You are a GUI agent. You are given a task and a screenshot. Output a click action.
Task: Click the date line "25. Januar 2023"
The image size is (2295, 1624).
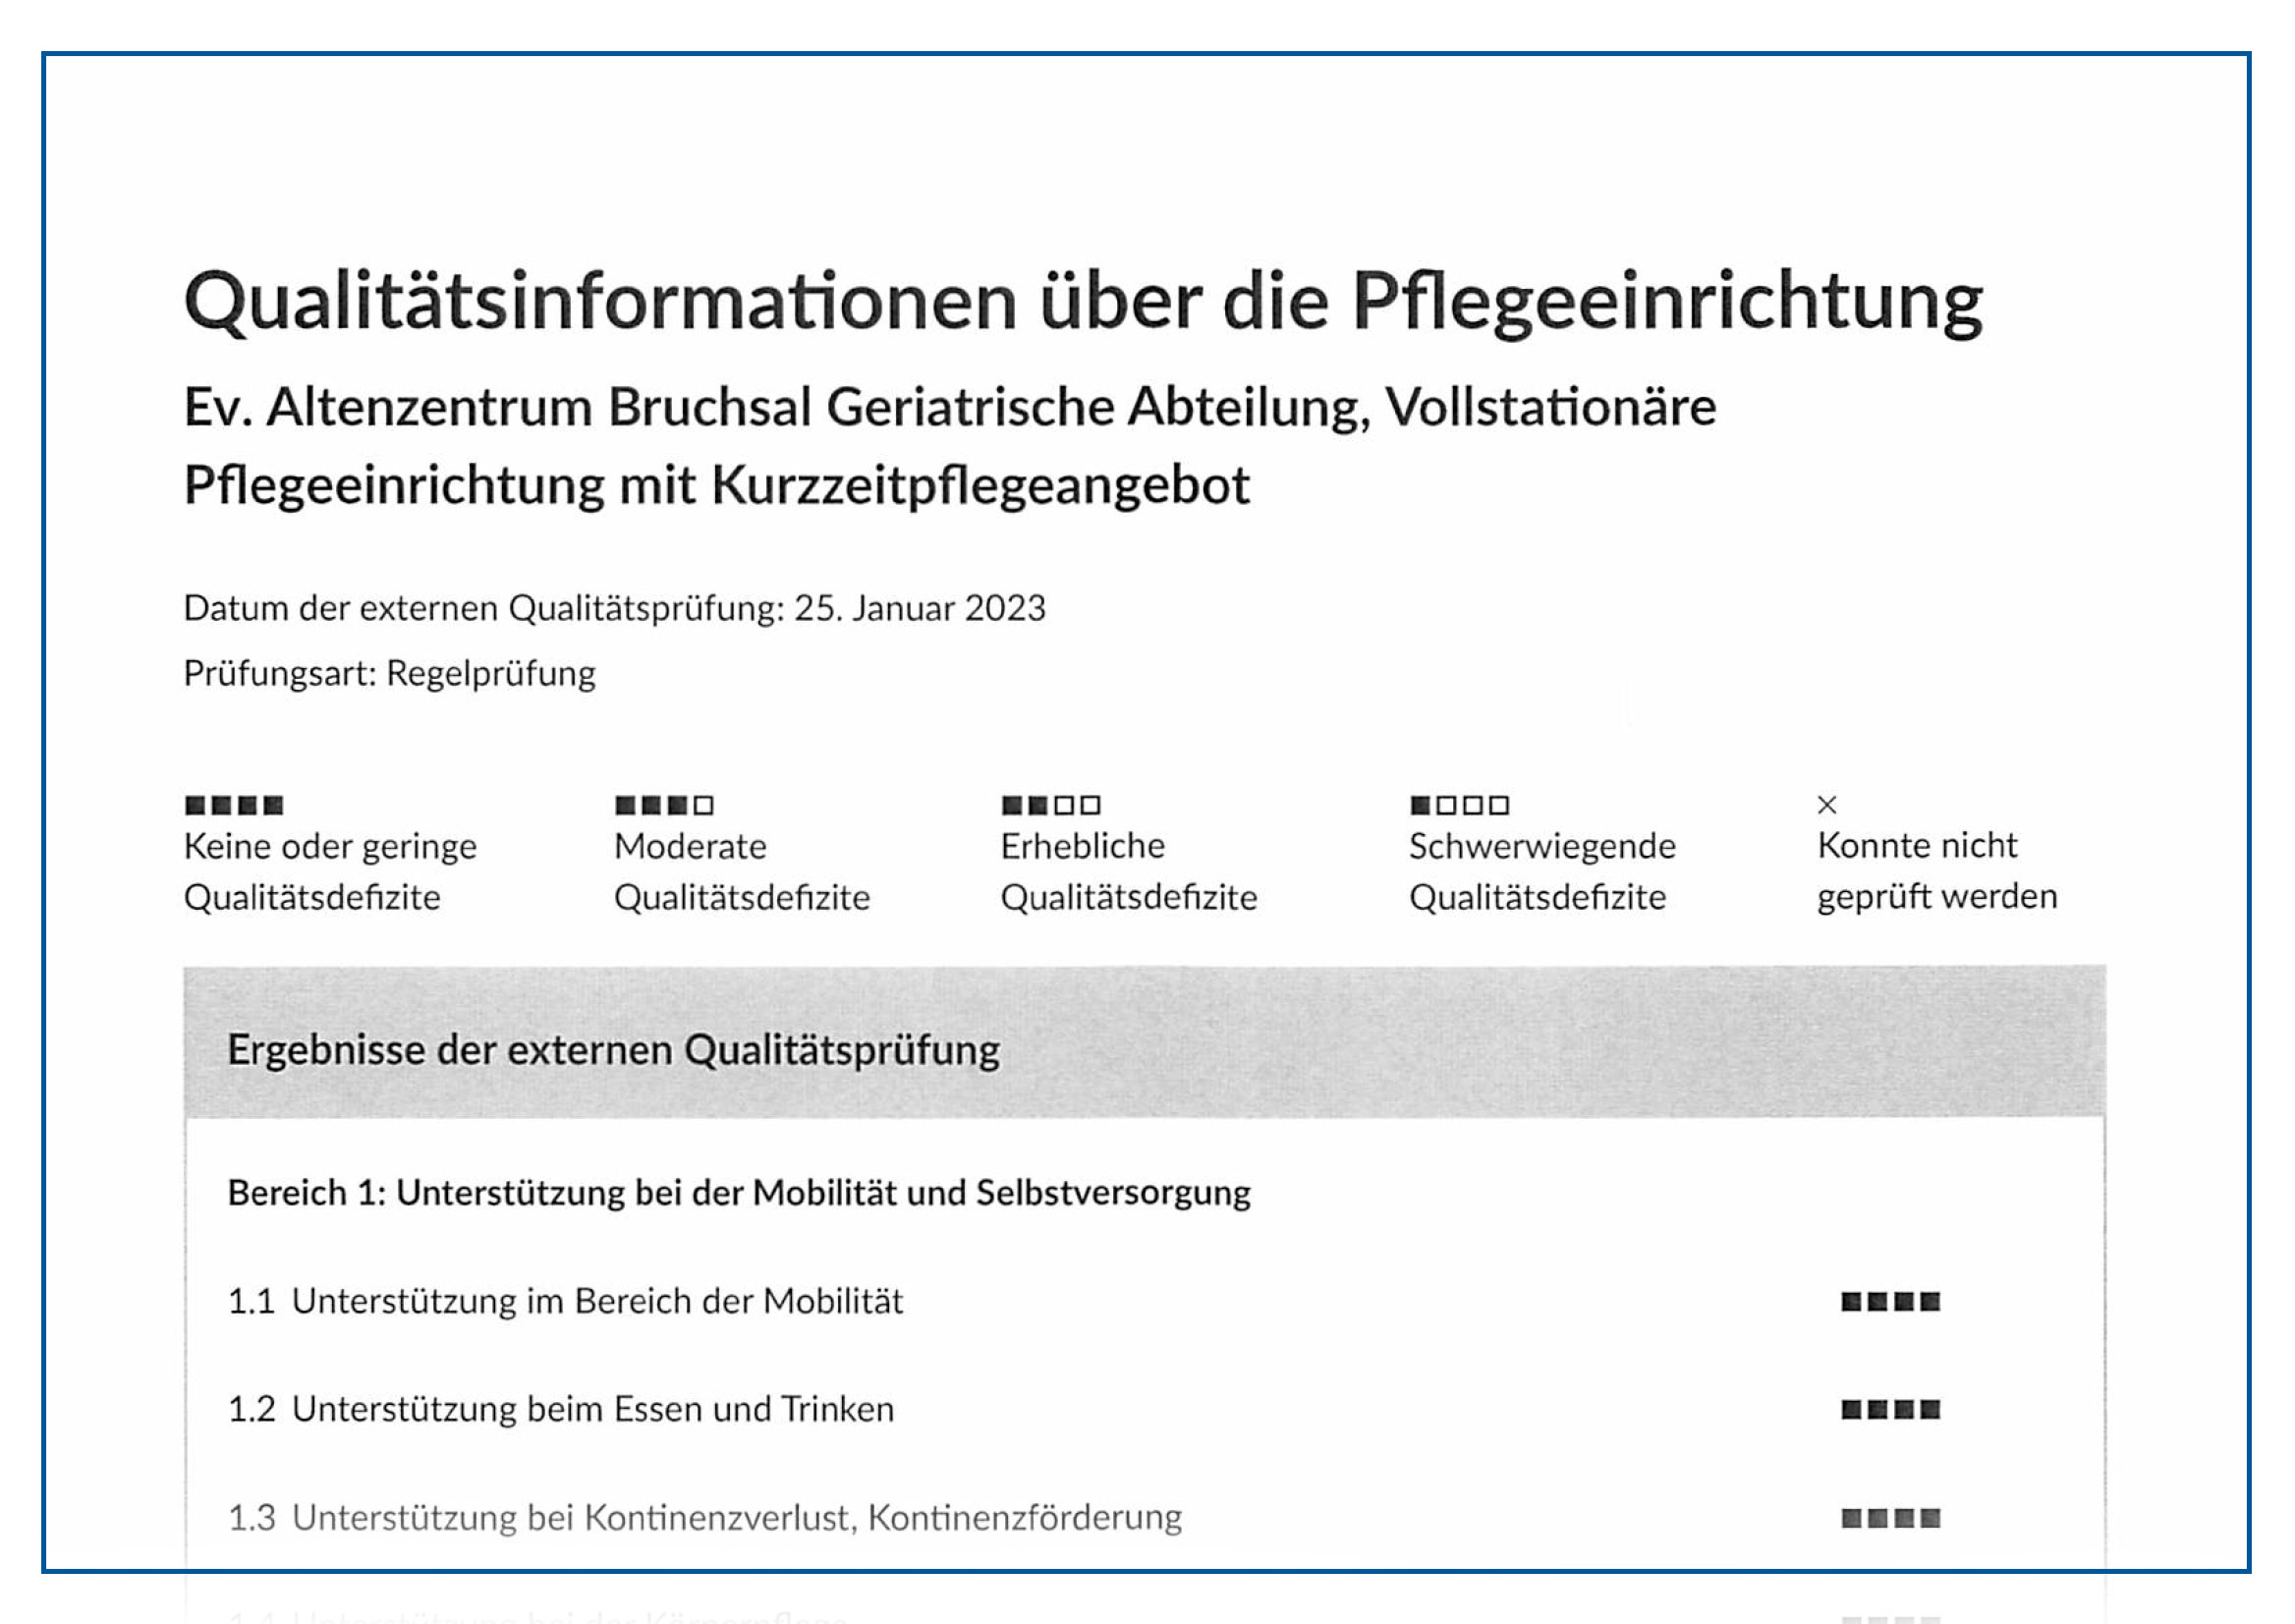point(920,608)
